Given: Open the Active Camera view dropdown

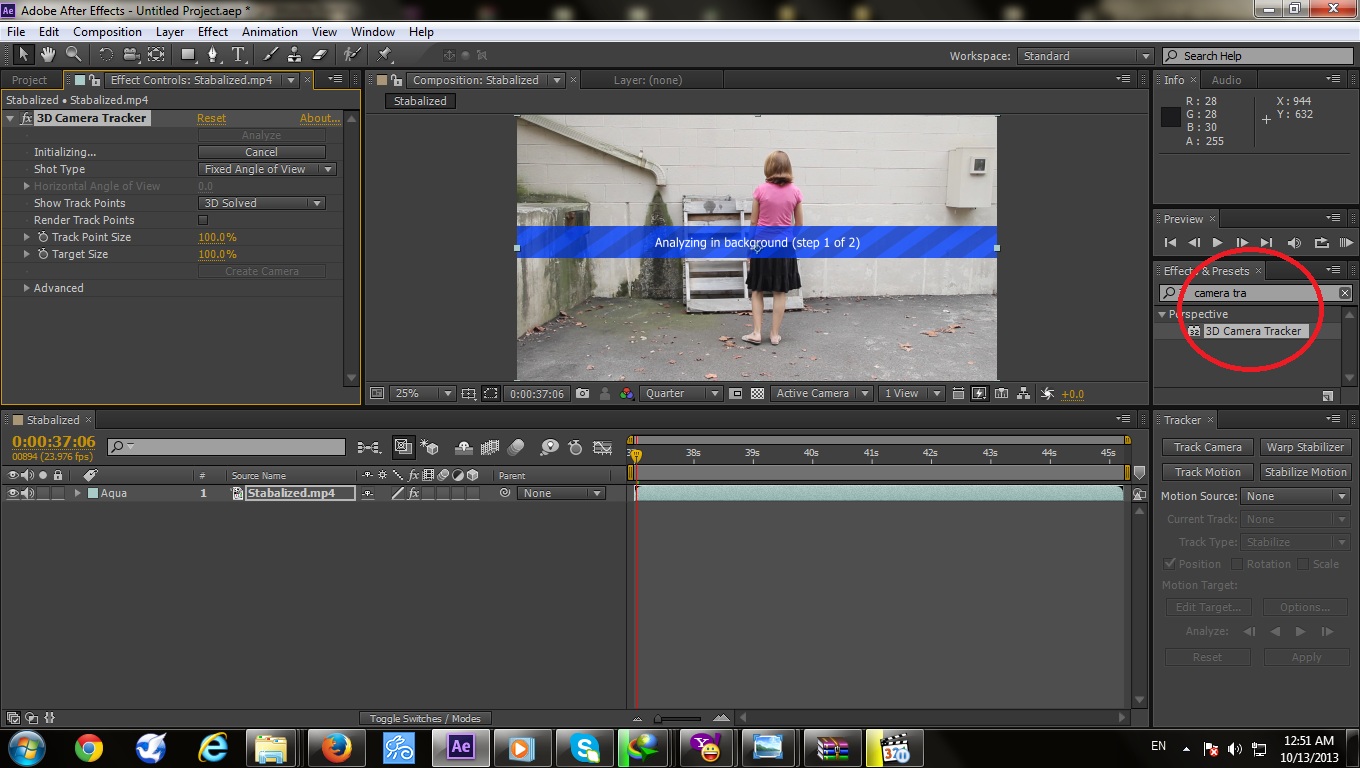Looking at the screenshot, I should (x=822, y=394).
